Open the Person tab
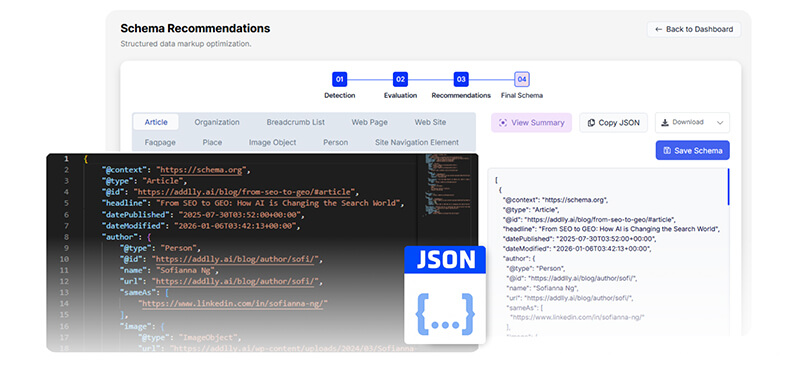This screenshot has width=800, height=373. 336,142
